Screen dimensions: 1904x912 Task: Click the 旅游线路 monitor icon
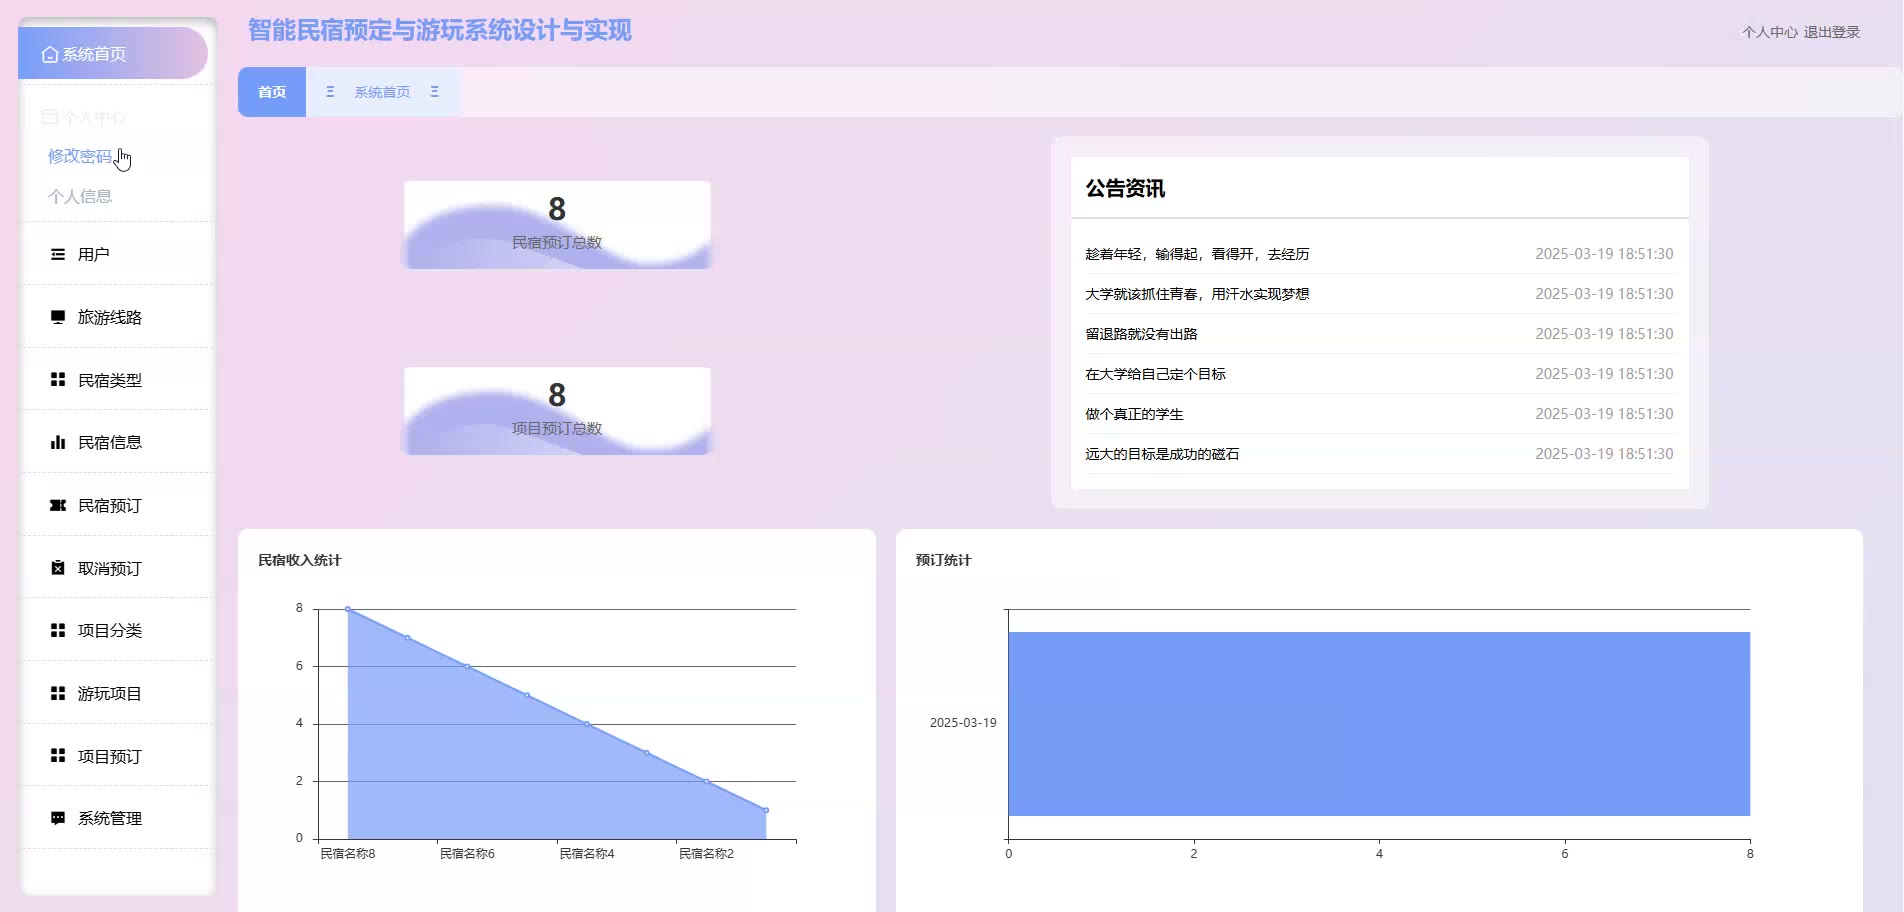click(x=58, y=317)
